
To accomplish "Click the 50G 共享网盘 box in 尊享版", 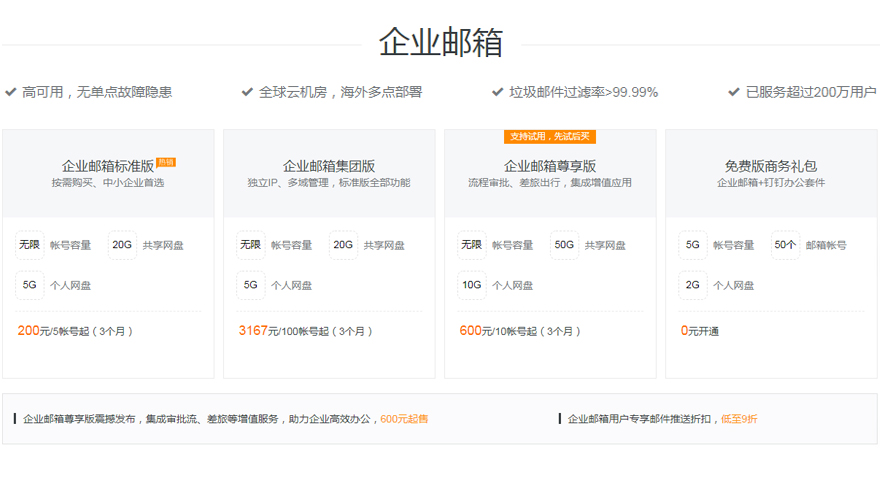I will tap(564, 245).
